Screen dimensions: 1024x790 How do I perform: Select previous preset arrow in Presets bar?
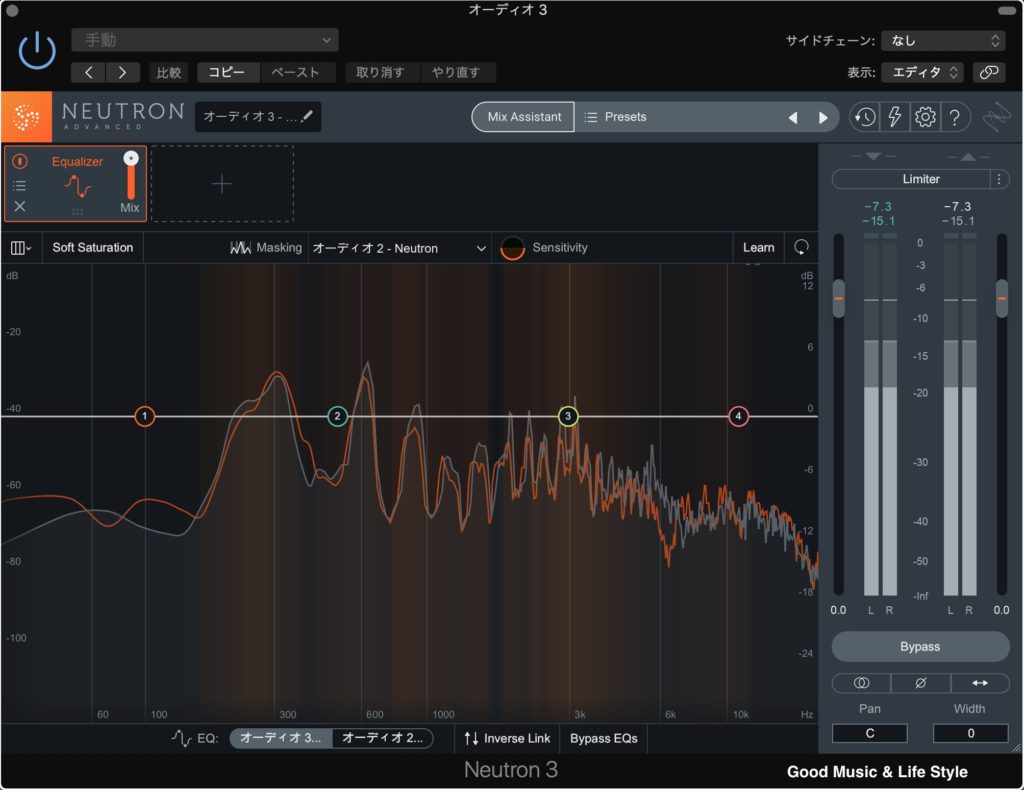click(793, 118)
